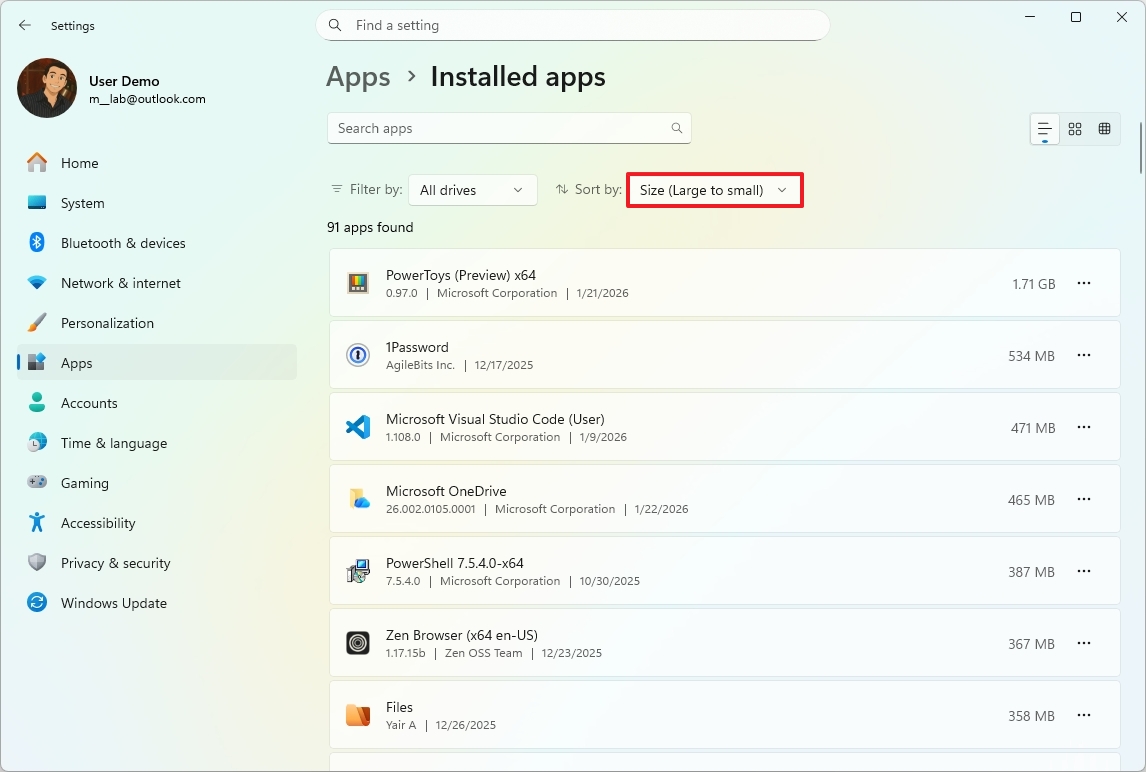
Task: Open more options for Zen Browser
Action: coord(1083,644)
